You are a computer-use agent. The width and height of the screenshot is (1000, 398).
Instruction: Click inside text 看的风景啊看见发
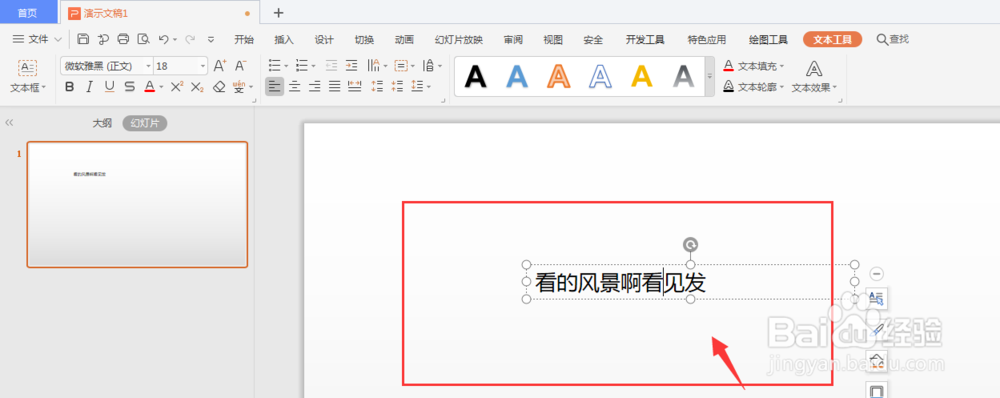[620, 283]
